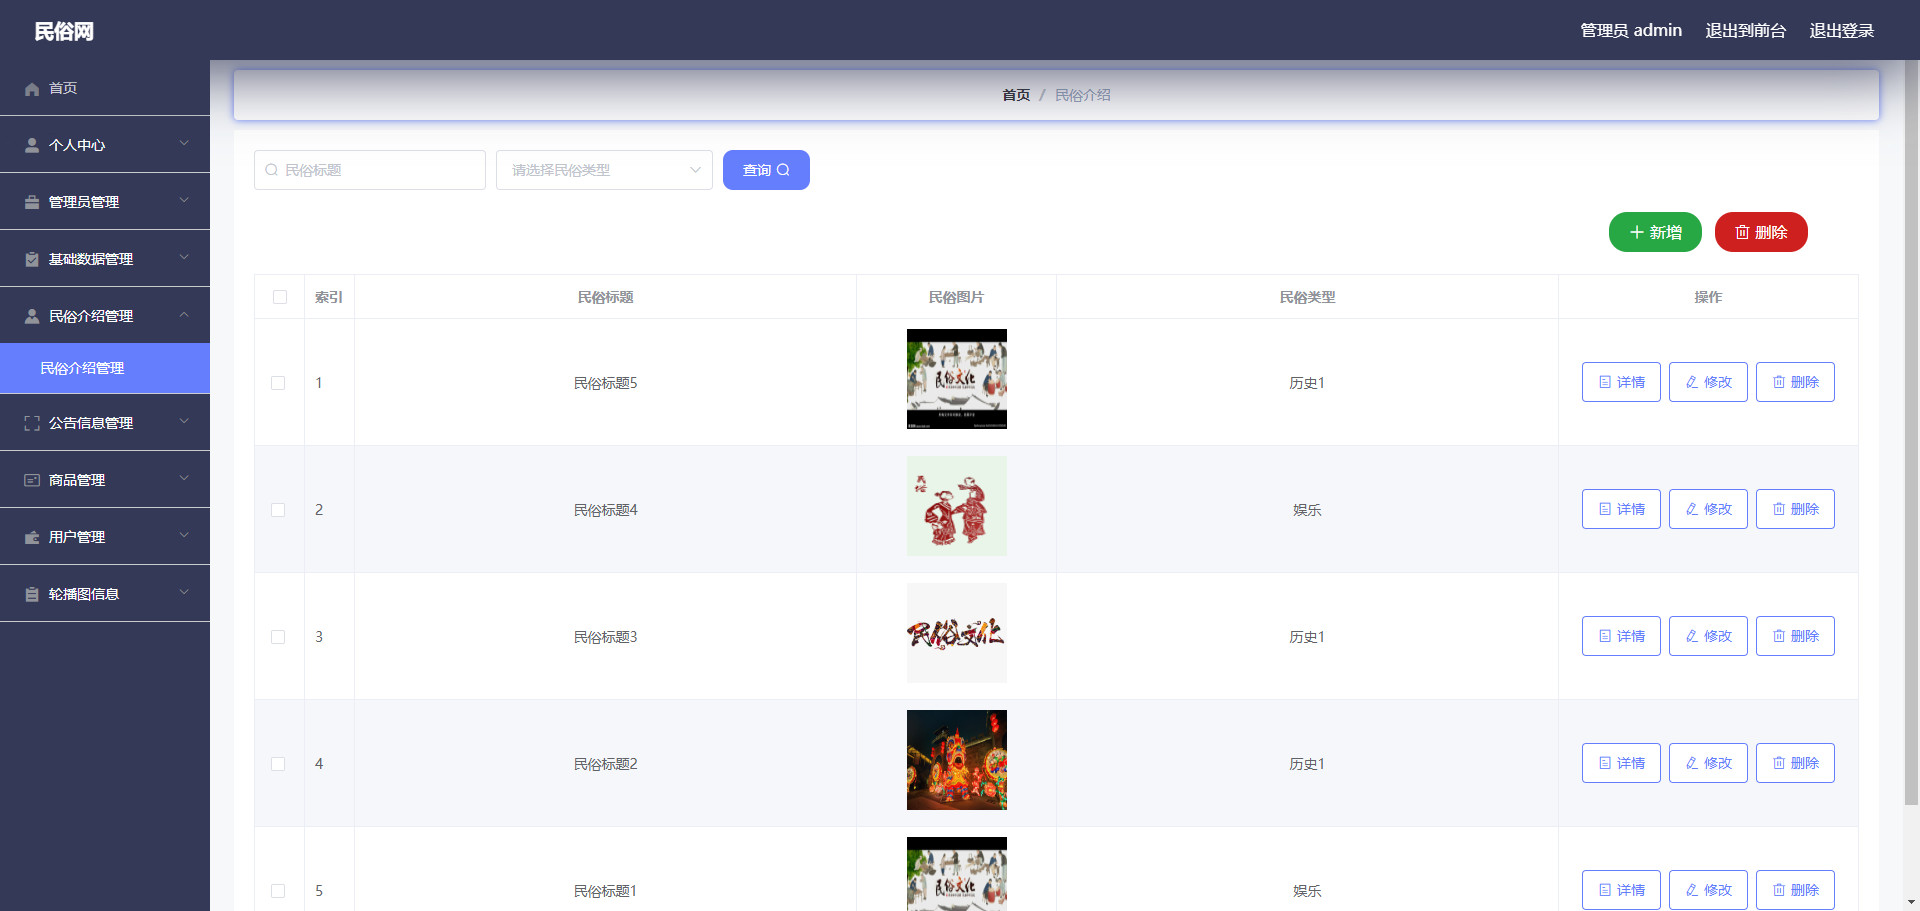This screenshot has width=1920, height=911.
Task: Click the 轮播图信息 sidebar icon
Action: coord(32,594)
